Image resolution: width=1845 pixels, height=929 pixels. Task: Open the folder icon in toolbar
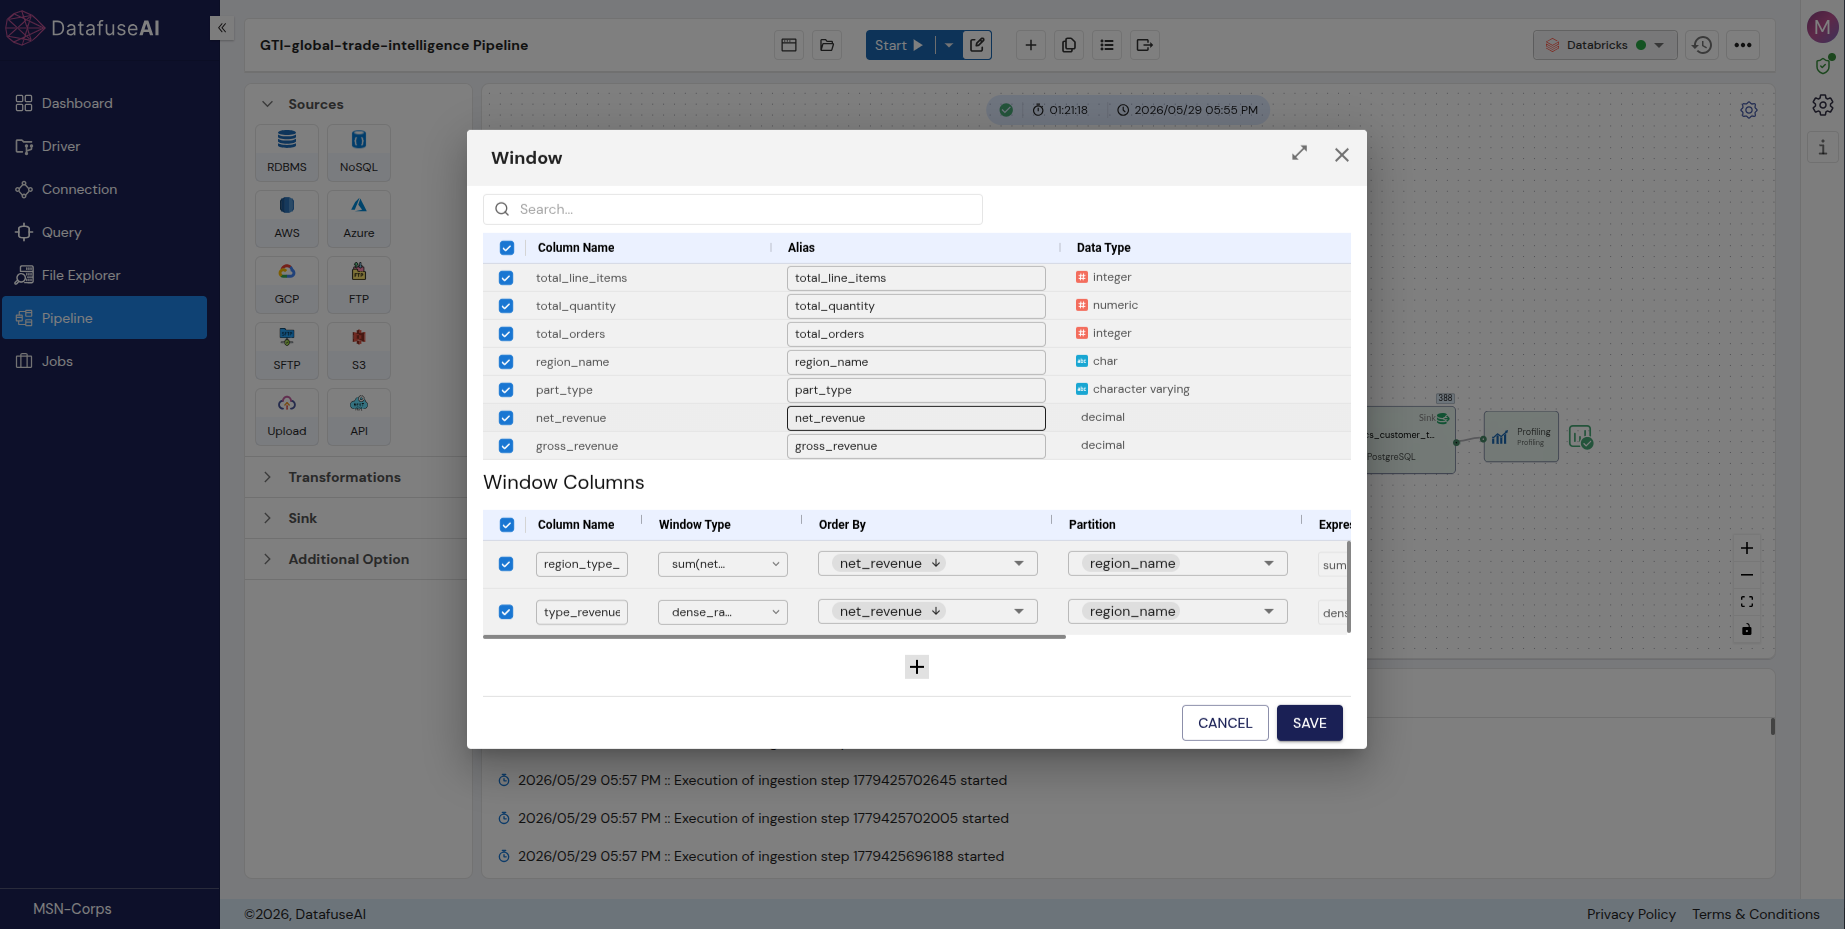pos(827,45)
